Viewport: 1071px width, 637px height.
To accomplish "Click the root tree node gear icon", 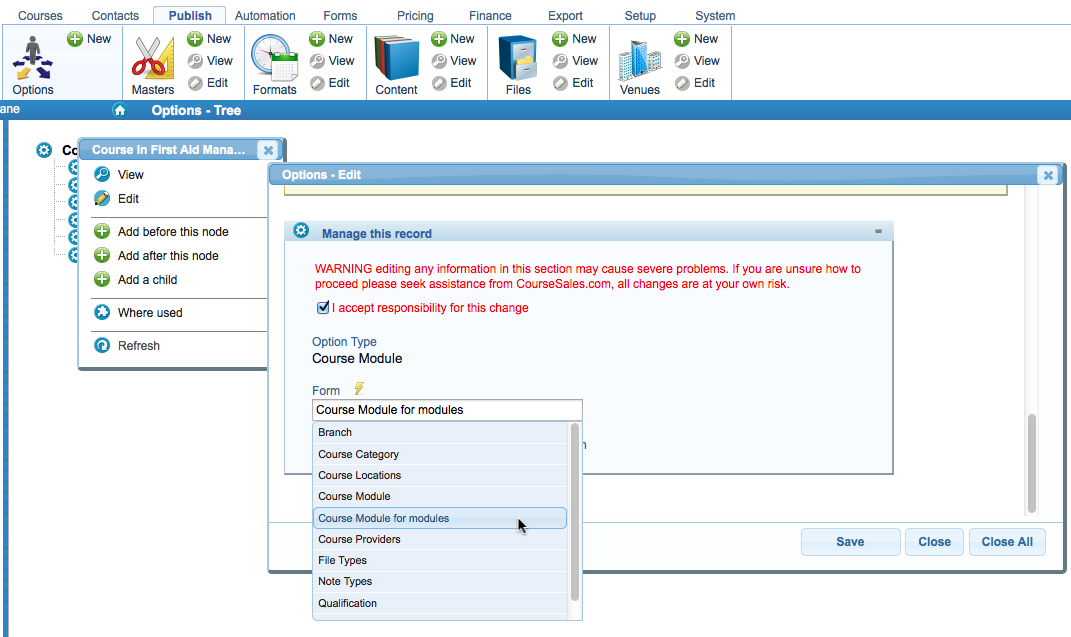I will [44, 150].
